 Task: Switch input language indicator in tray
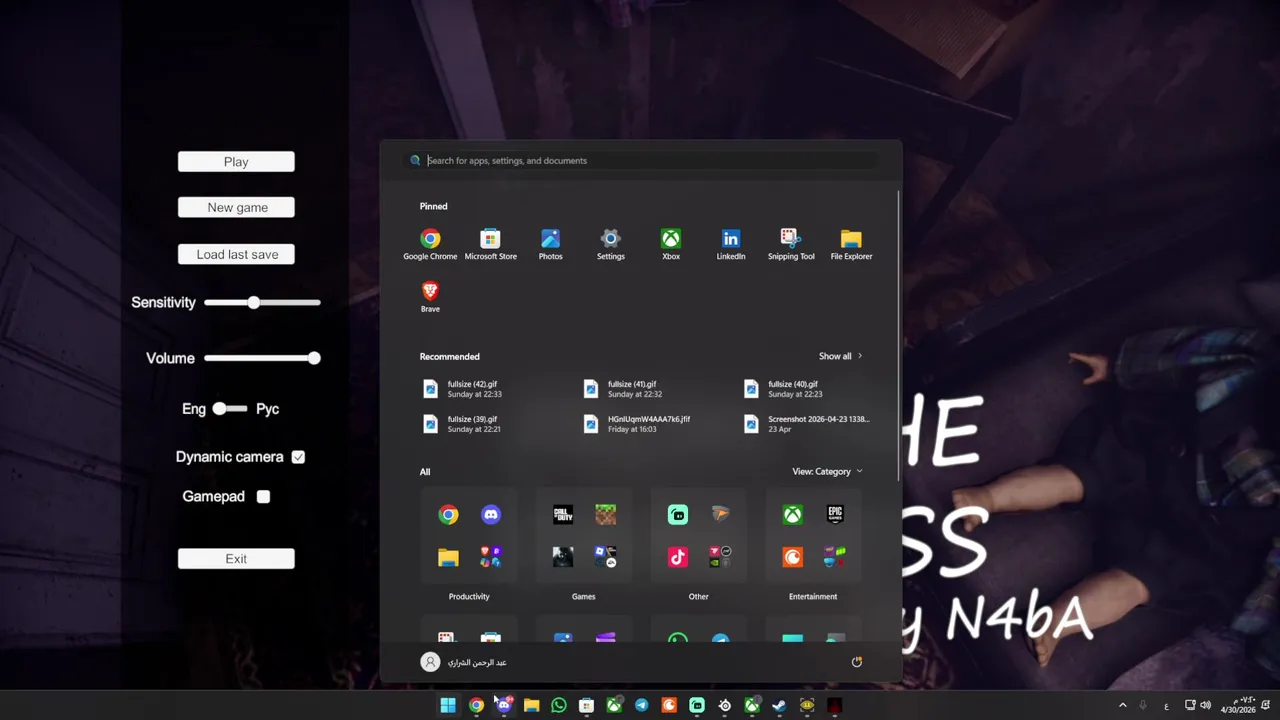point(1166,706)
